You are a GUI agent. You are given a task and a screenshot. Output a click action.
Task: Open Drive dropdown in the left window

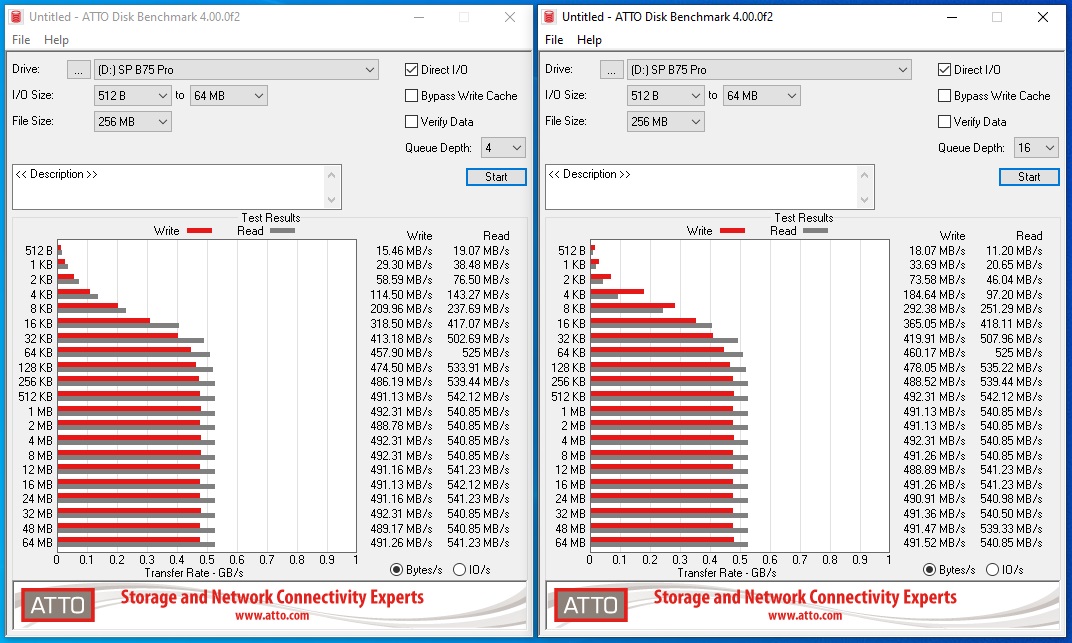coord(236,70)
